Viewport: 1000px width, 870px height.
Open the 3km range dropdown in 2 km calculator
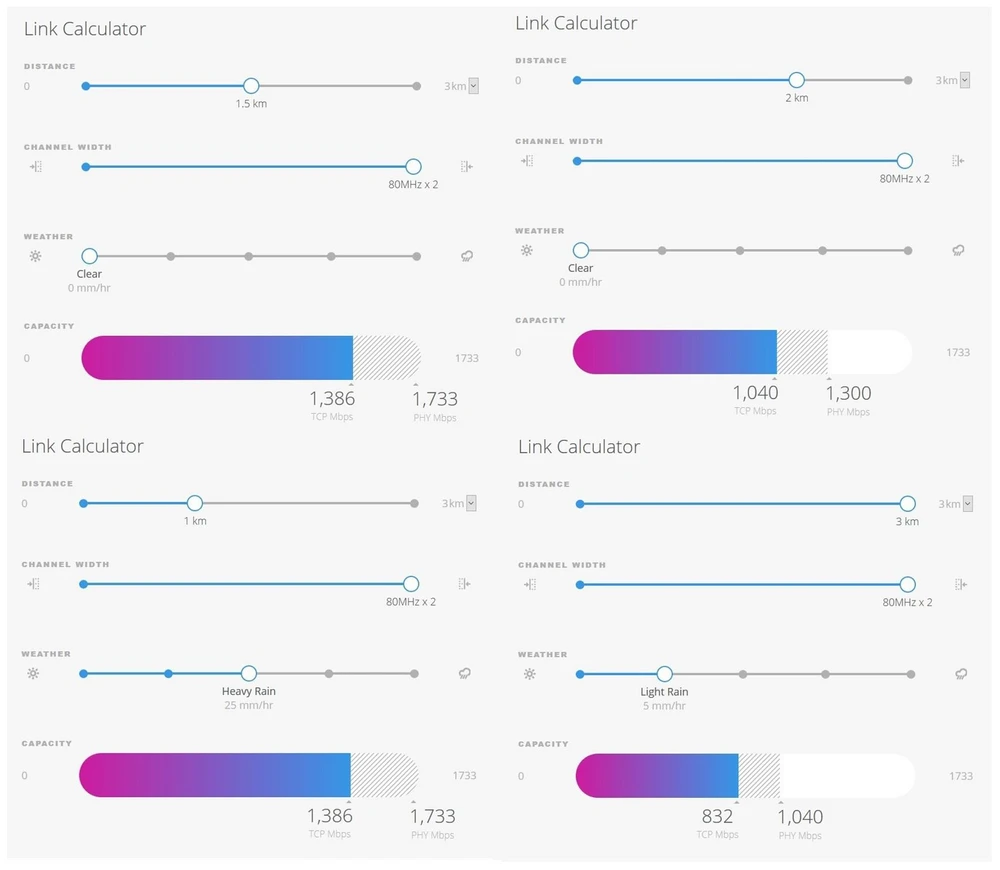tap(965, 80)
